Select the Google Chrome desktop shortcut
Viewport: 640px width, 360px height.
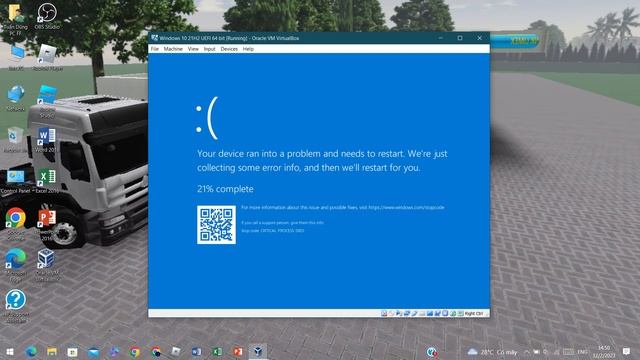coord(16,224)
